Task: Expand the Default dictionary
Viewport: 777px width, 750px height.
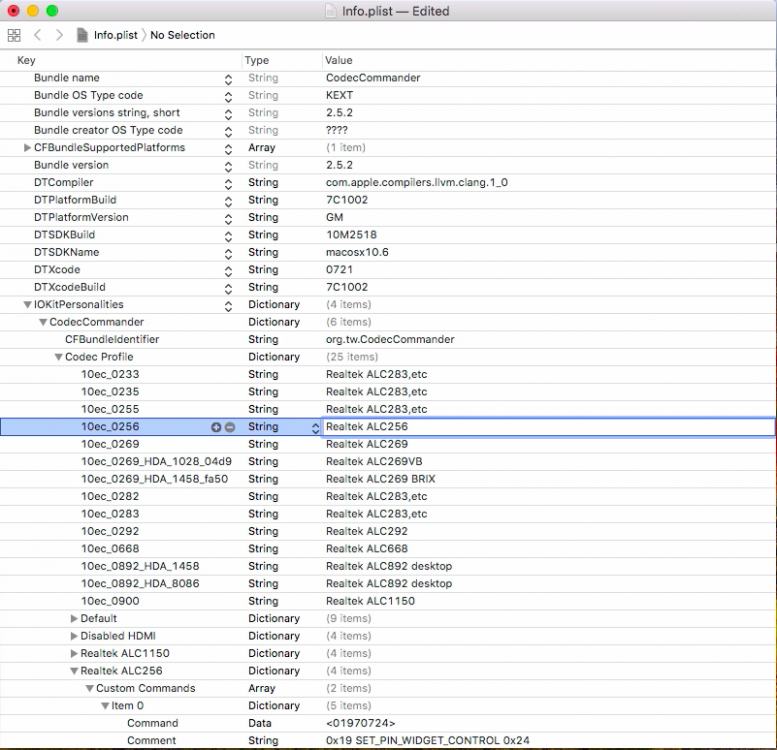Action: (x=74, y=618)
